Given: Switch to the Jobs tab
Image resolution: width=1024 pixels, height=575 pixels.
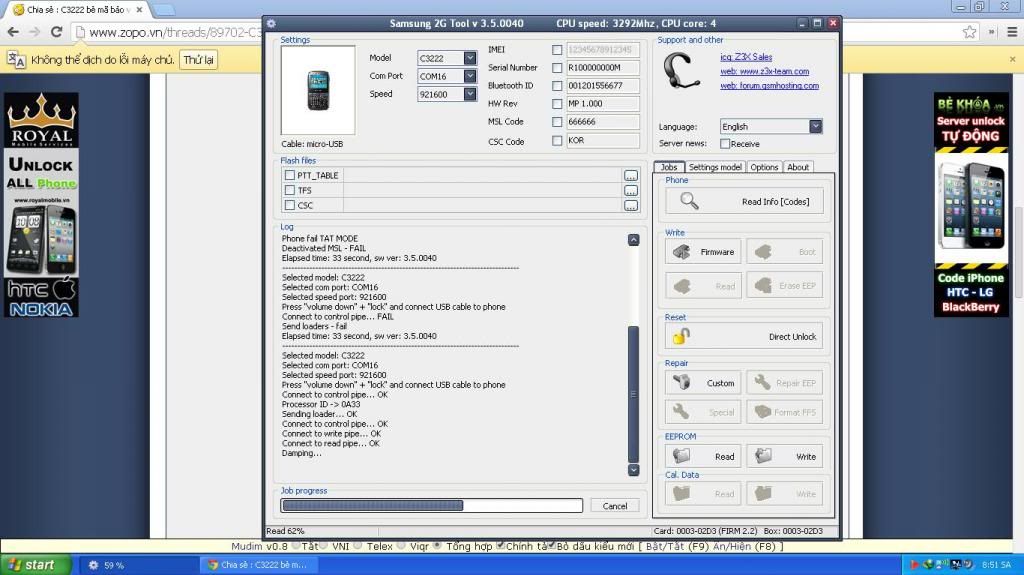Looking at the screenshot, I should click(x=669, y=167).
